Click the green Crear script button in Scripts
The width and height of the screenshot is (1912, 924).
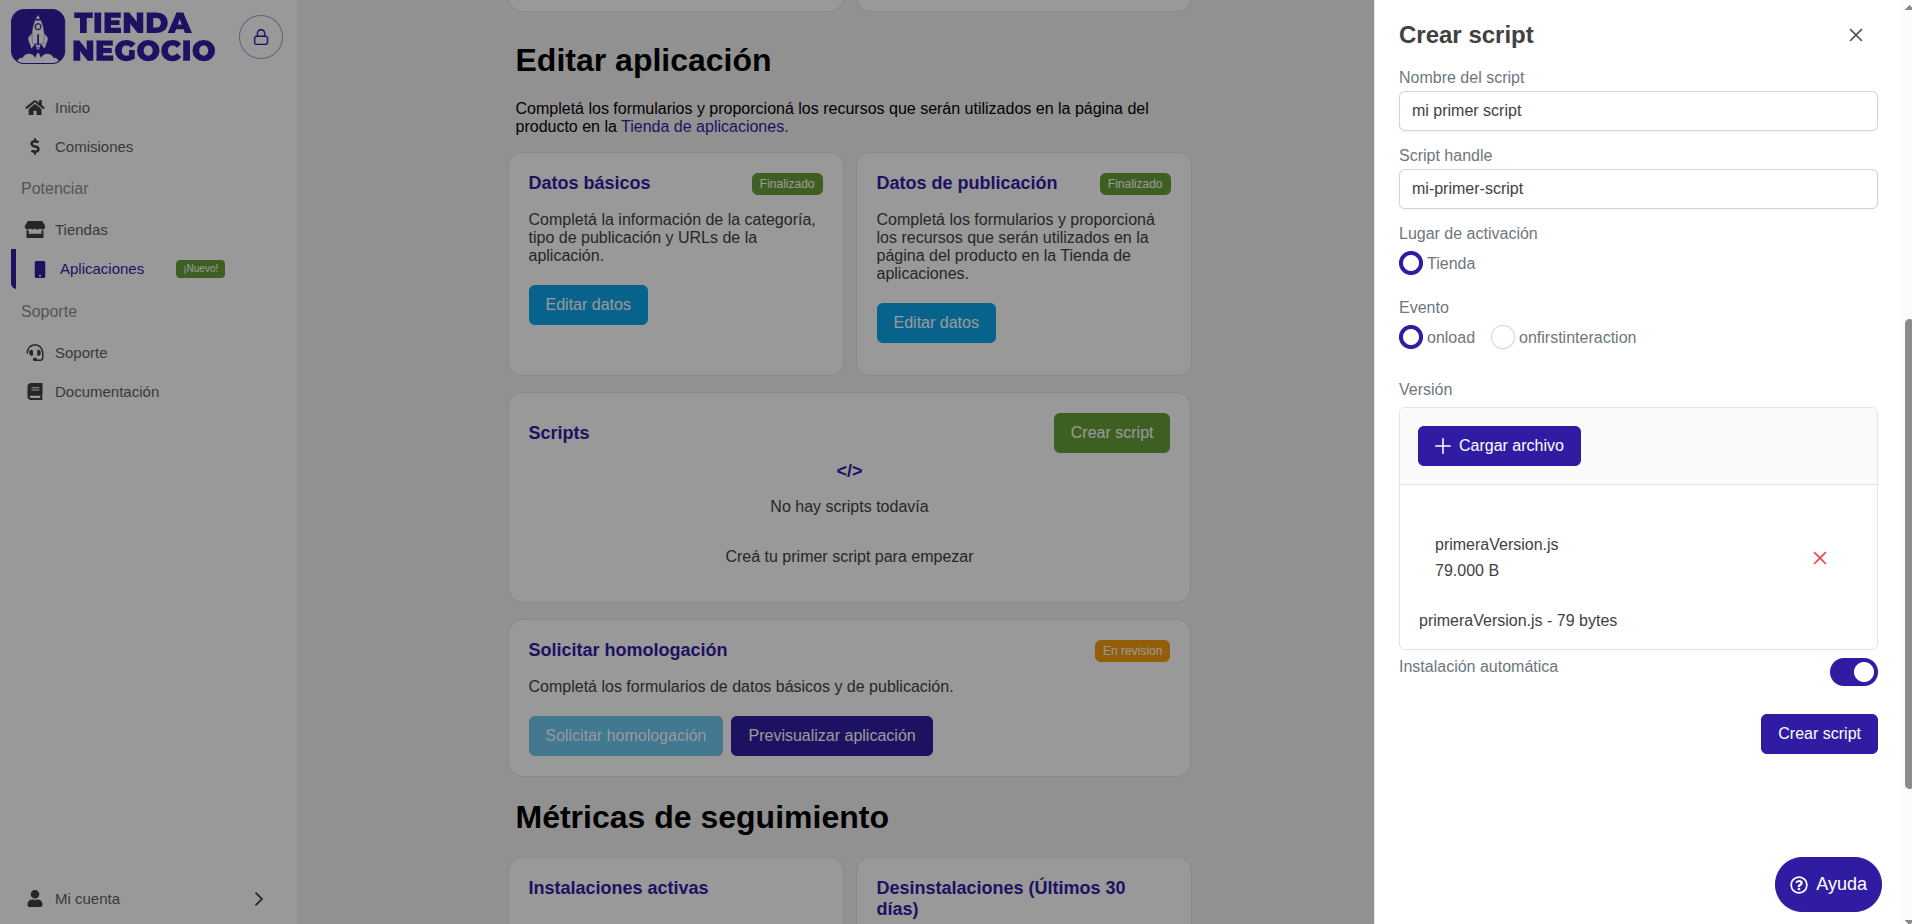pyautogui.click(x=1112, y=433)
